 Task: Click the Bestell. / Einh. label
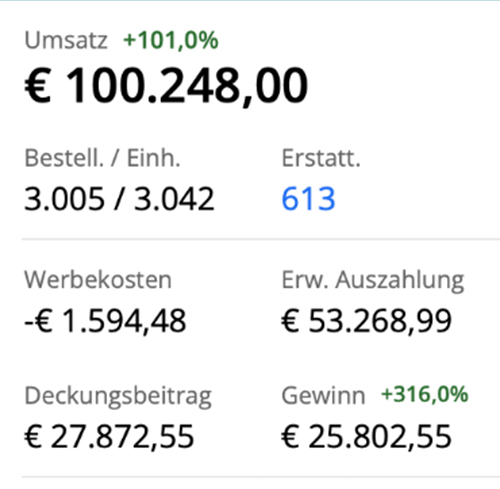[x=102, y=158]
